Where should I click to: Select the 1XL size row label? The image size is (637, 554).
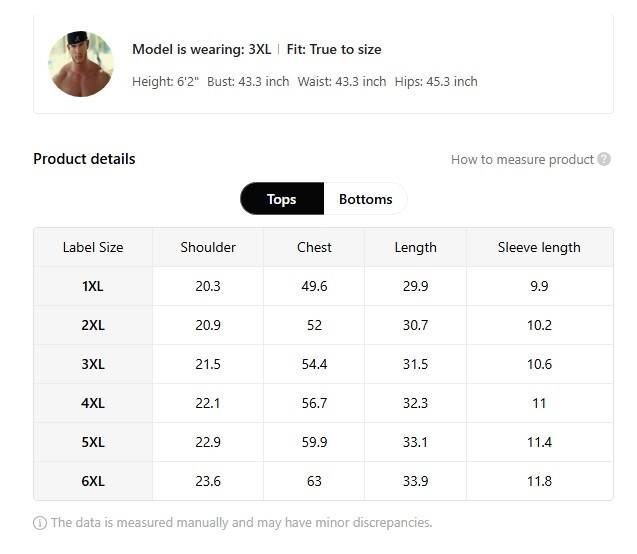(x=93, y=286)
